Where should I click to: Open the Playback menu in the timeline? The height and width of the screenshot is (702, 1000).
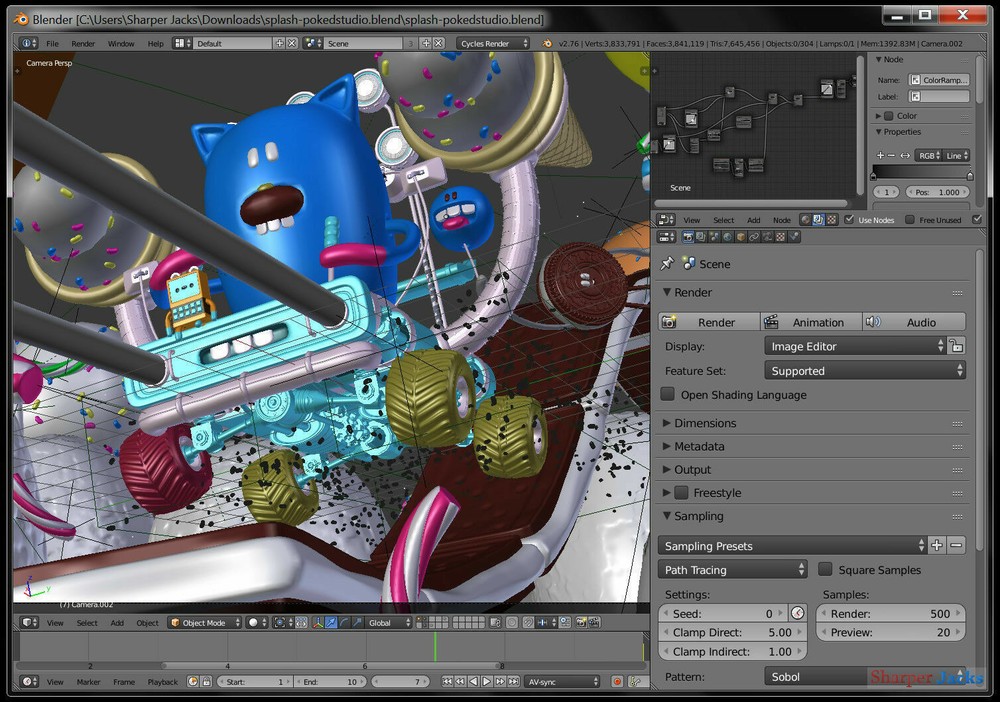[162, 681]
